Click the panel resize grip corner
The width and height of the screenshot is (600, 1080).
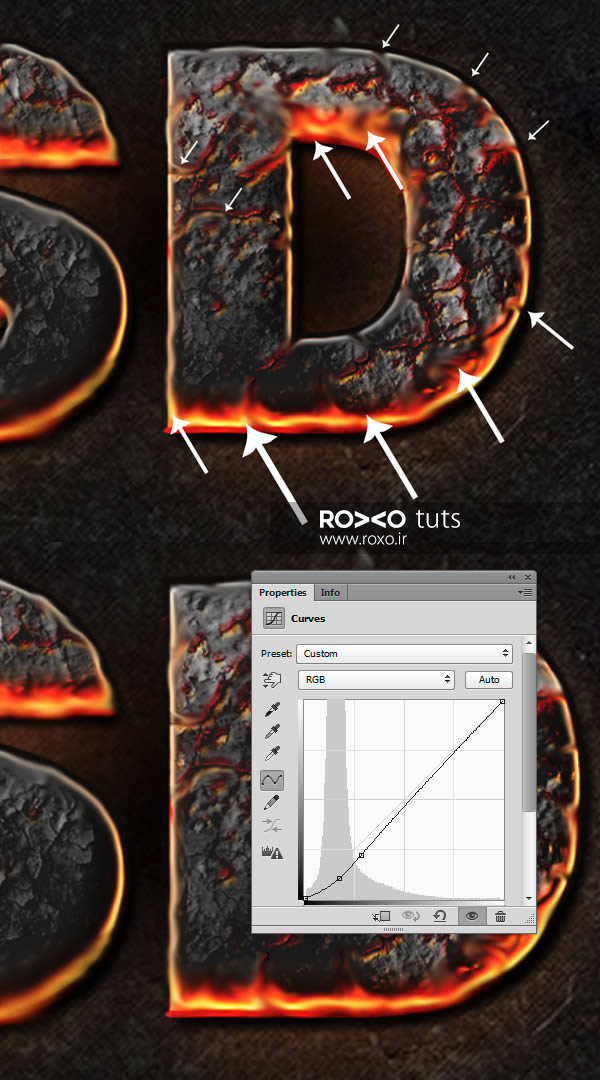click(530, 917)
